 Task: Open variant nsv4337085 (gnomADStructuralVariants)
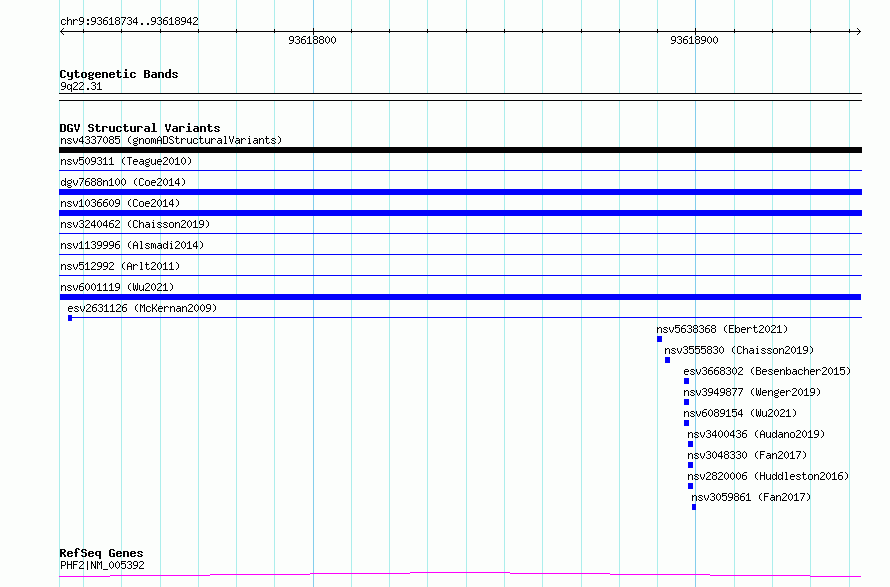click(171, 140)
